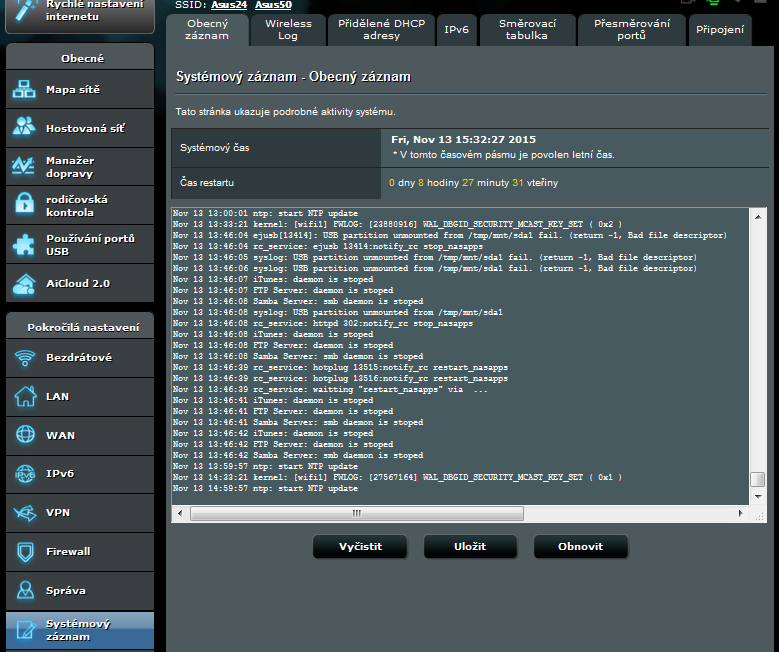The height and width of the screenshot is (652, 779).
Task: Open the Mapa sítě network map icon
Action: click(x=25, y=90)
